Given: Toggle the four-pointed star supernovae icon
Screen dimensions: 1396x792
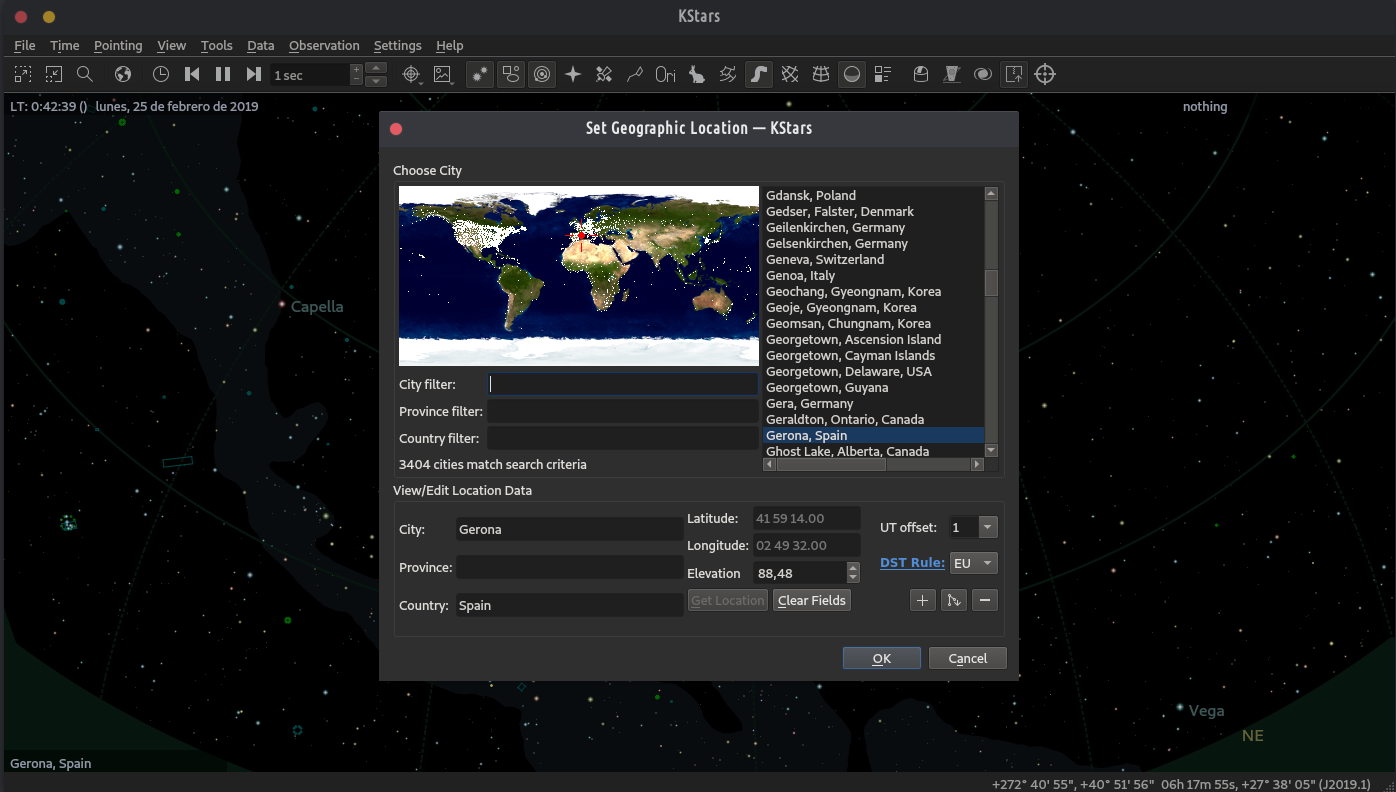Looking at the screenshot, I should [x=573, y=74].
